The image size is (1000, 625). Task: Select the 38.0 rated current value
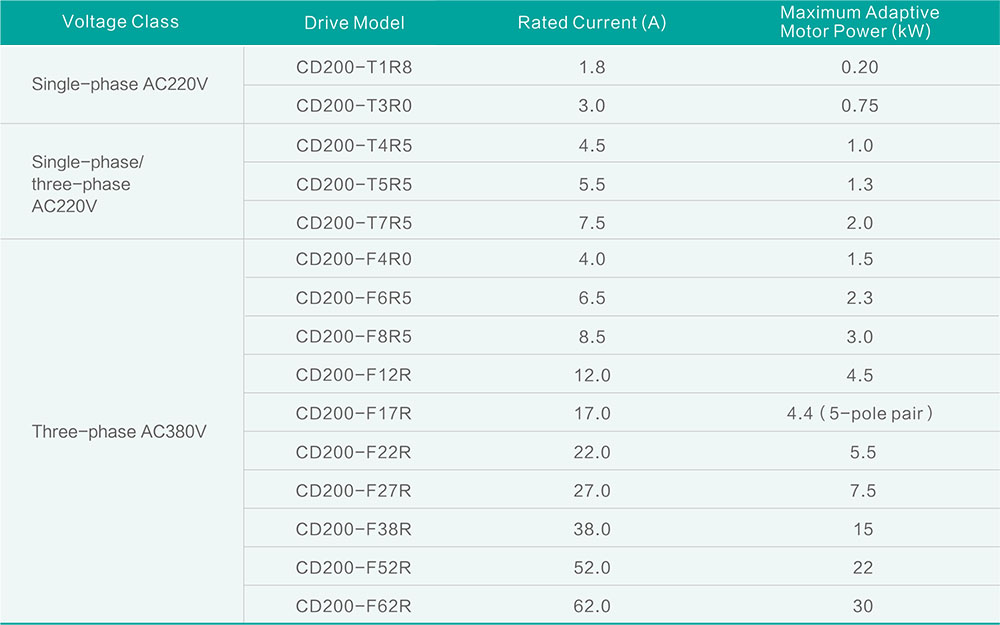(592, 529)
